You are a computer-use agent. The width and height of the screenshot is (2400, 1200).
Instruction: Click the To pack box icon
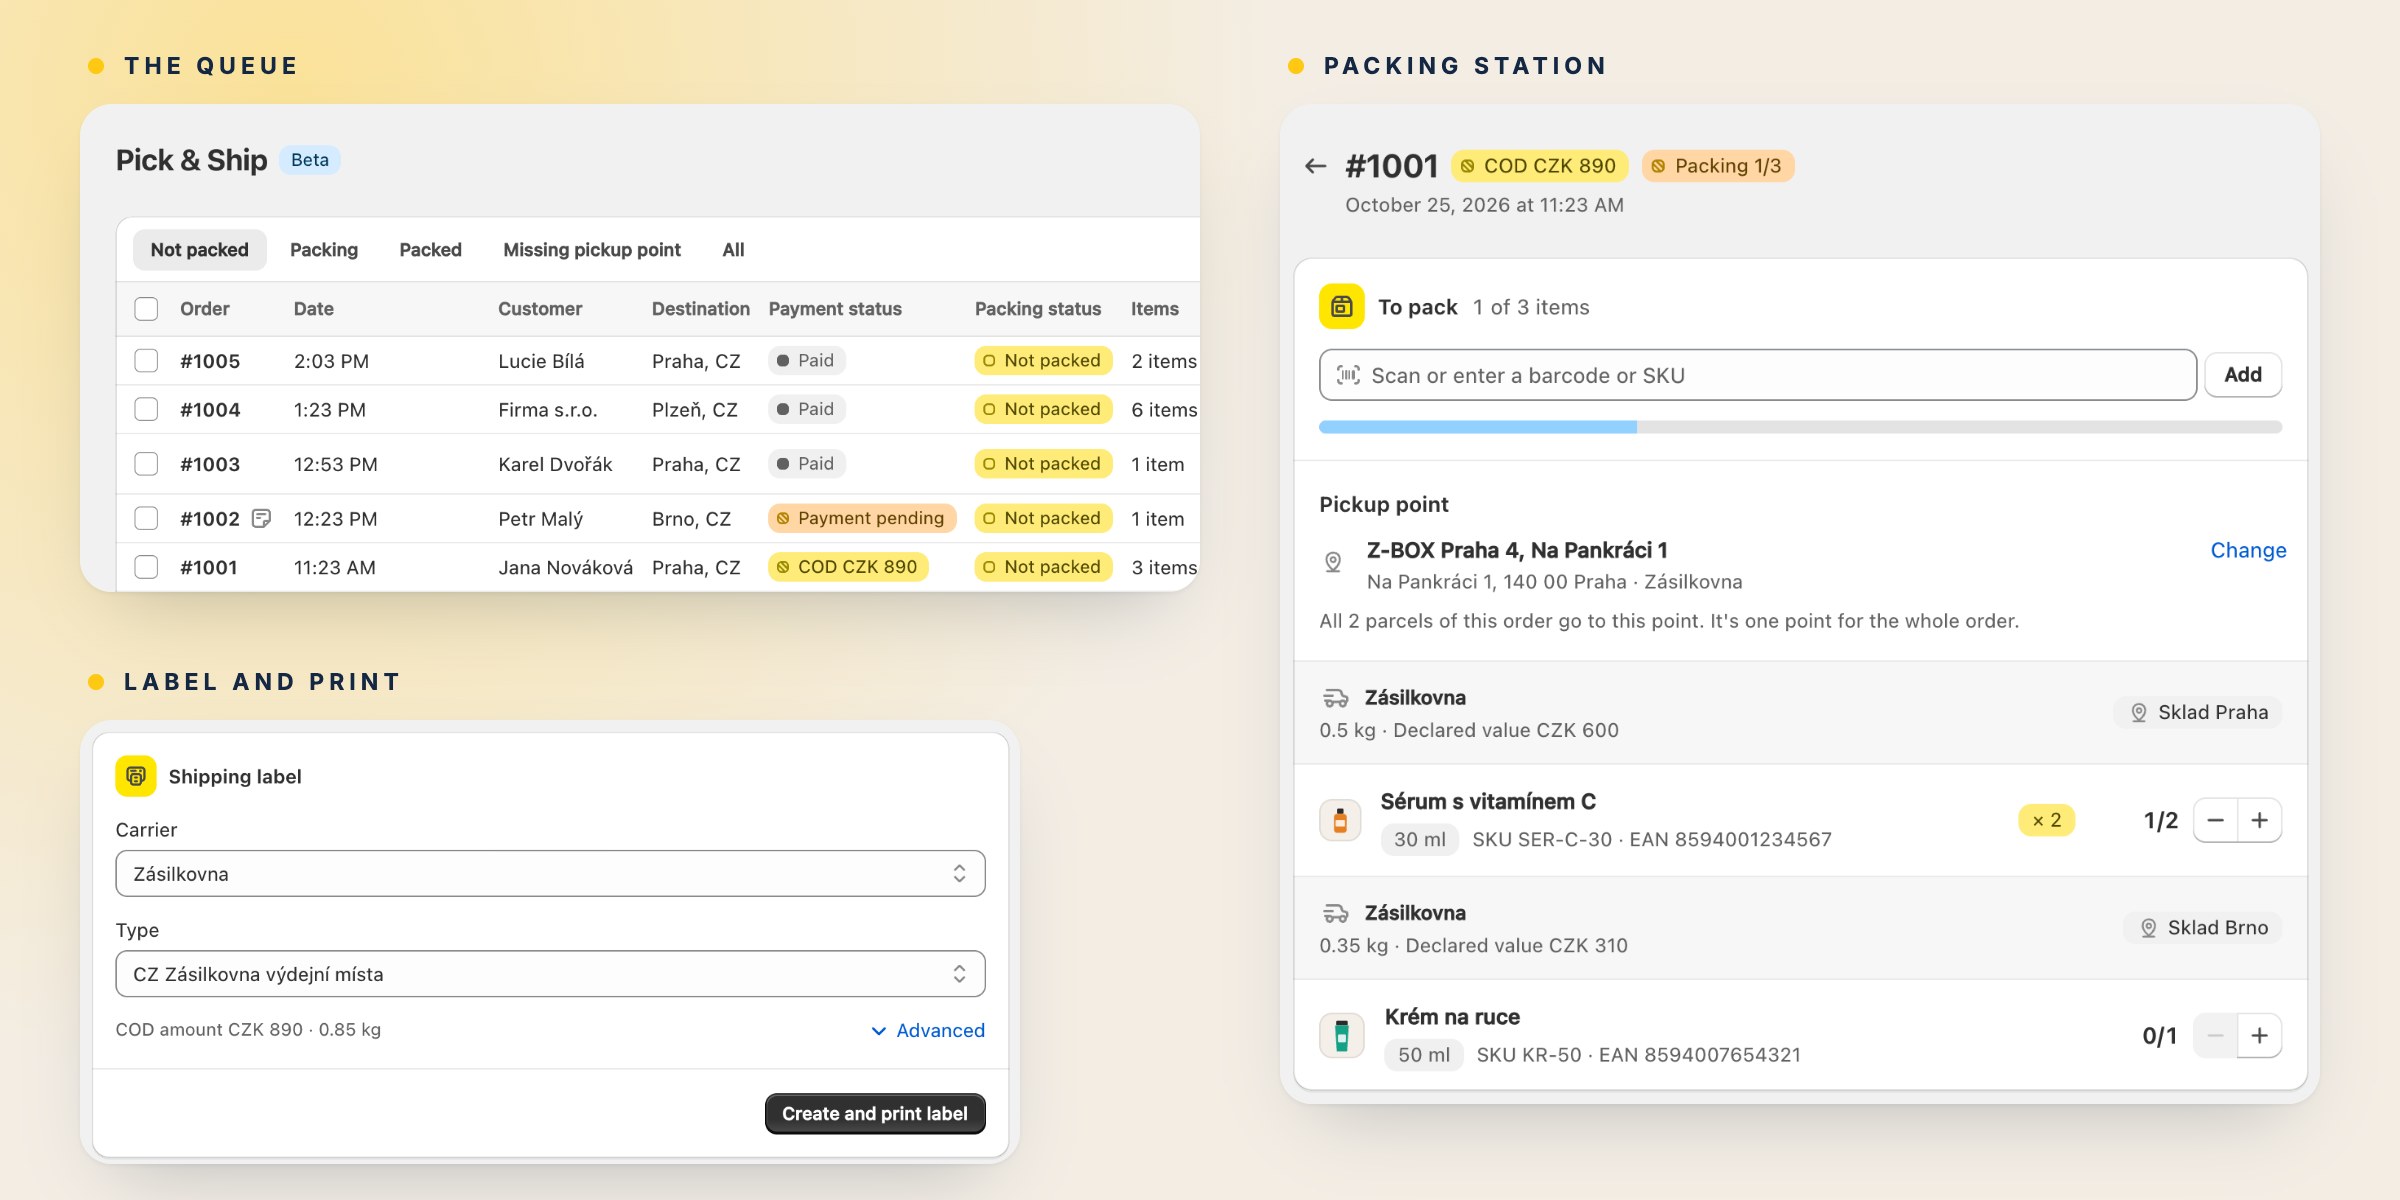click(x=1341, y=307)
